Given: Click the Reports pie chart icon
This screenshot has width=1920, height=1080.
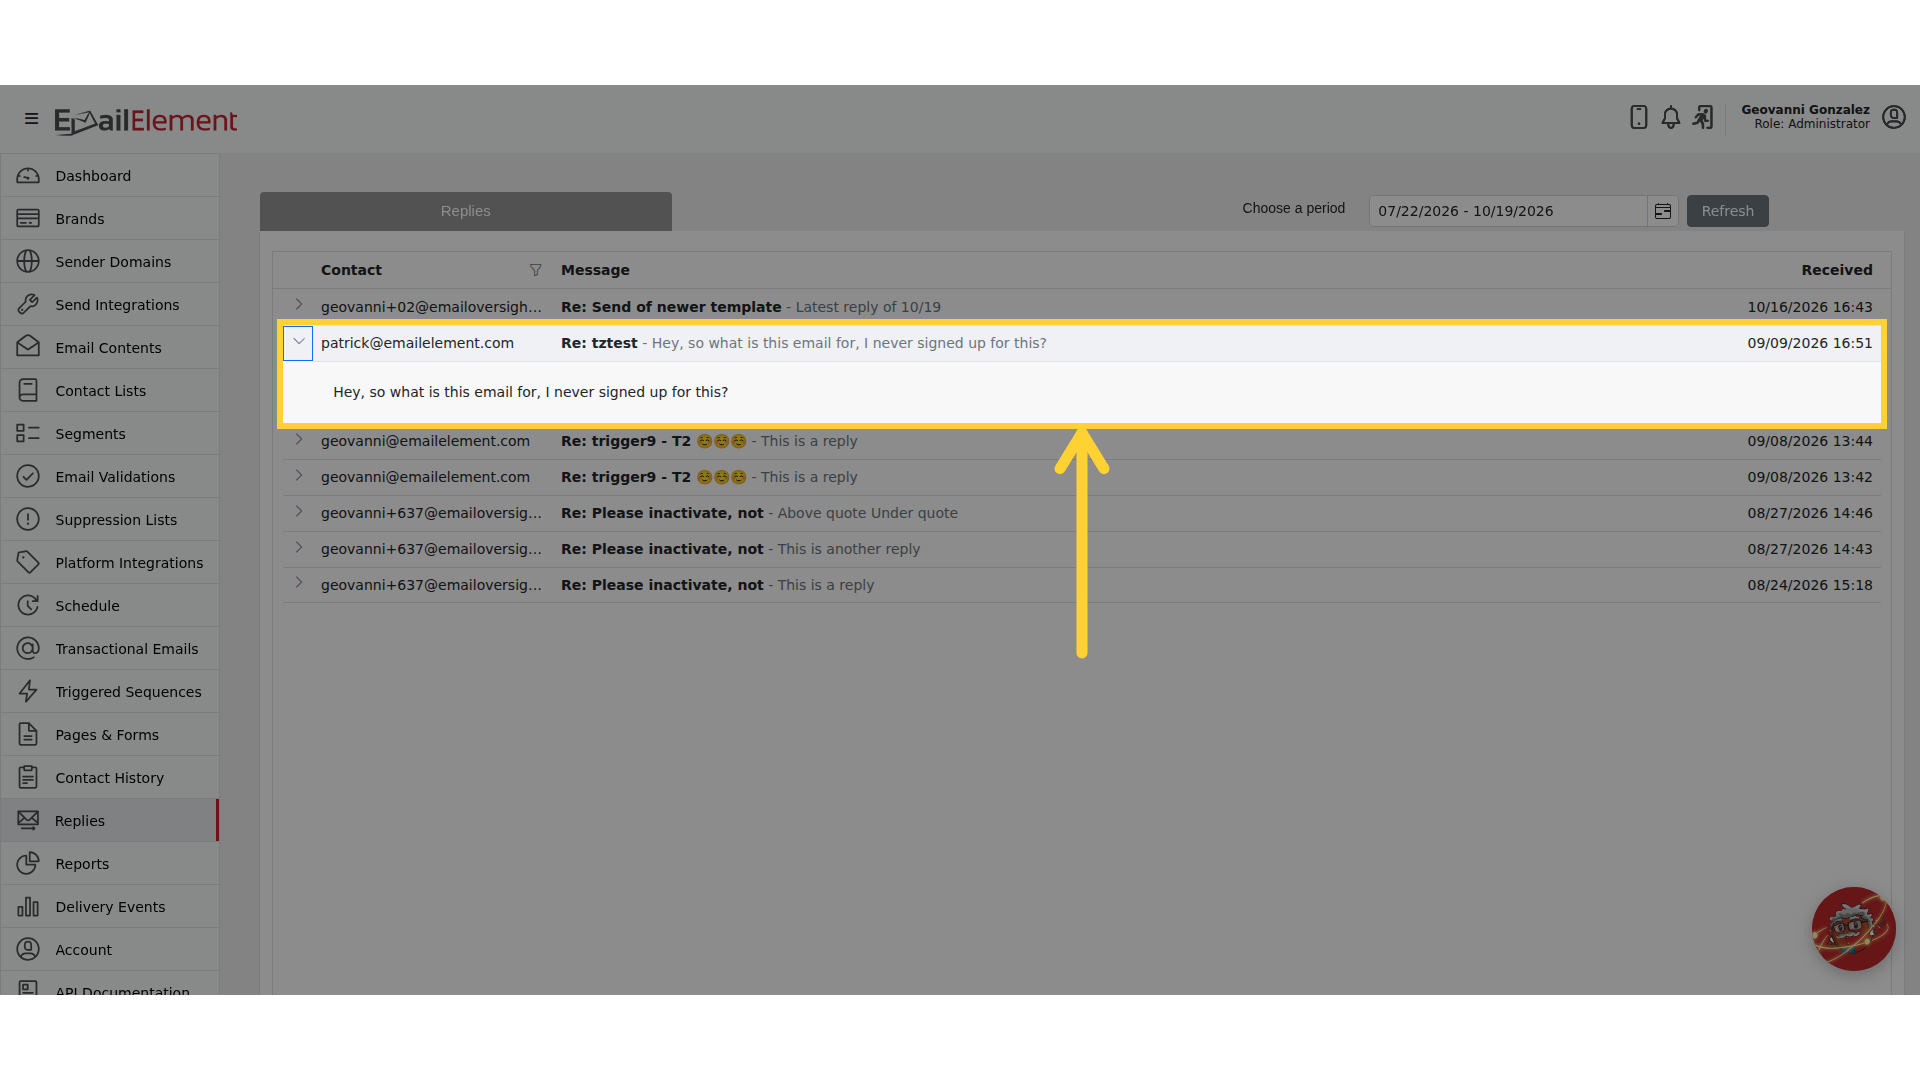Looking at the screenshot, I should 28,863.
